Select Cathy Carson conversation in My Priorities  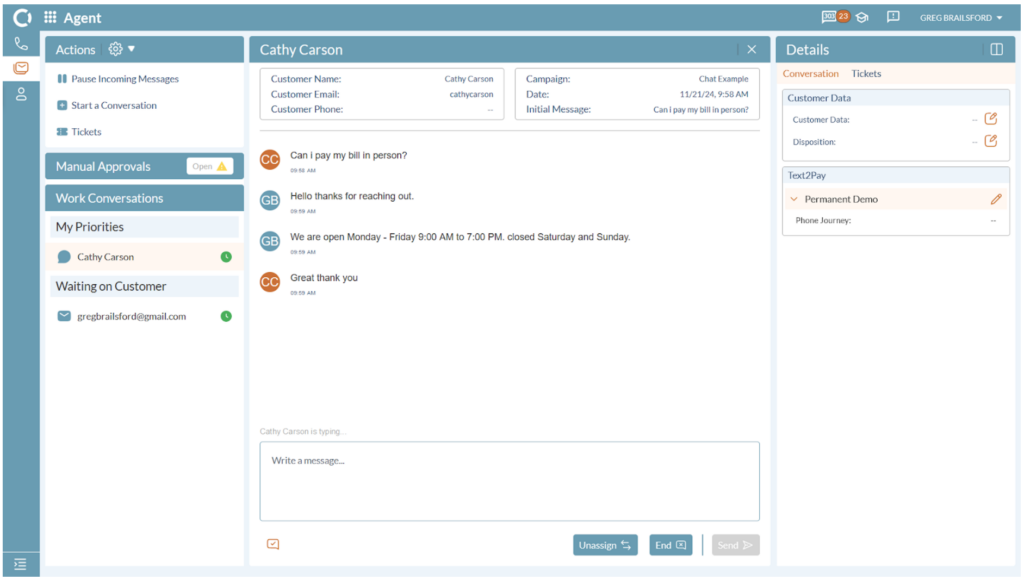coord(144,257)
